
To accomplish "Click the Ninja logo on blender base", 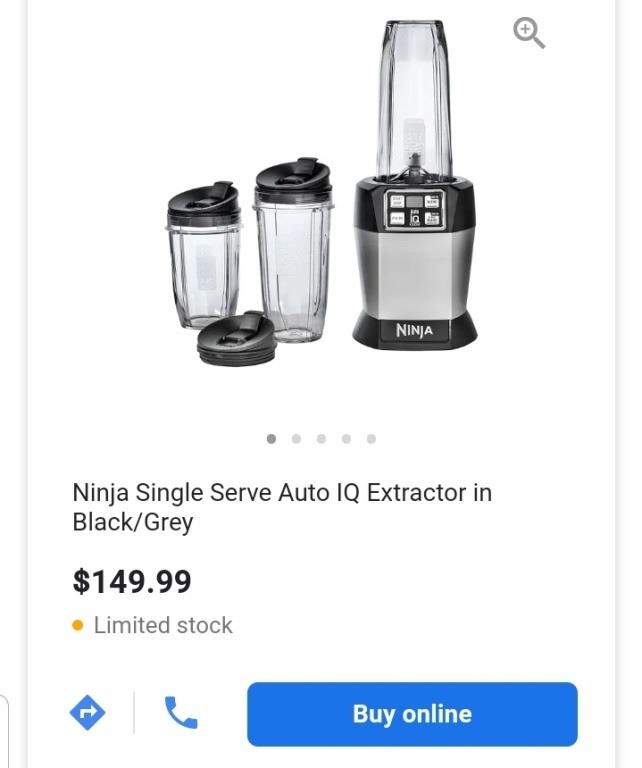I will 414,330.
